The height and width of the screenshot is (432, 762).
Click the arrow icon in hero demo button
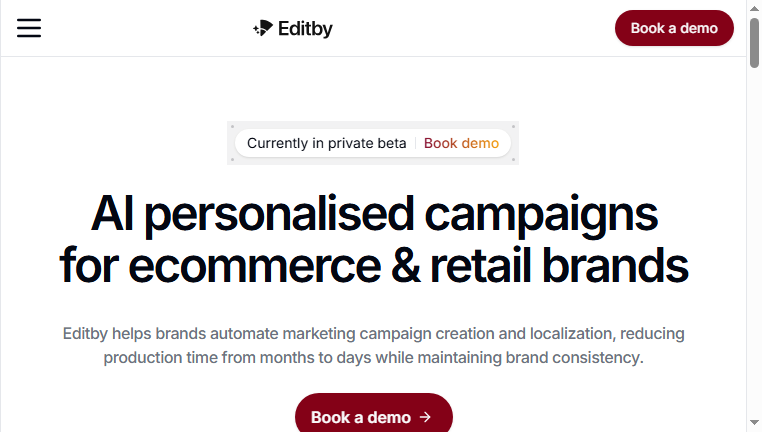tap(425, 417)
